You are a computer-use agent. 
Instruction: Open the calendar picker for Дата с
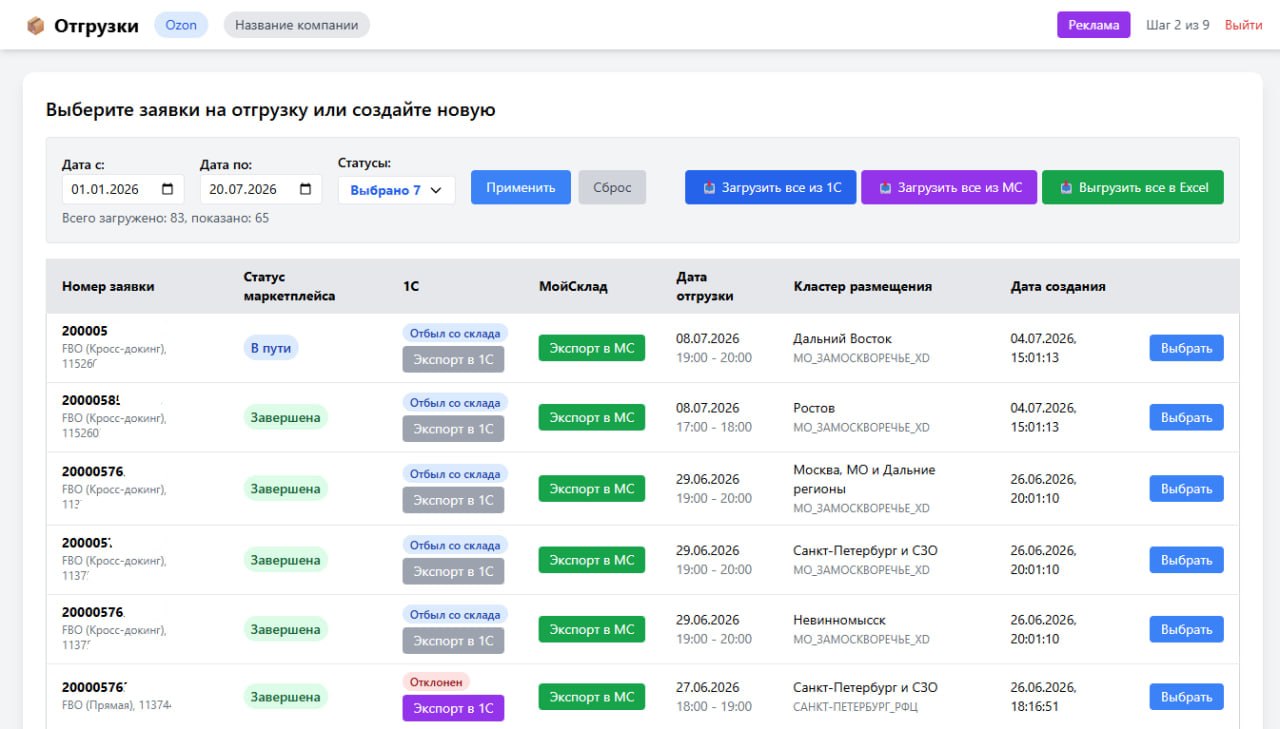(167, 189)
